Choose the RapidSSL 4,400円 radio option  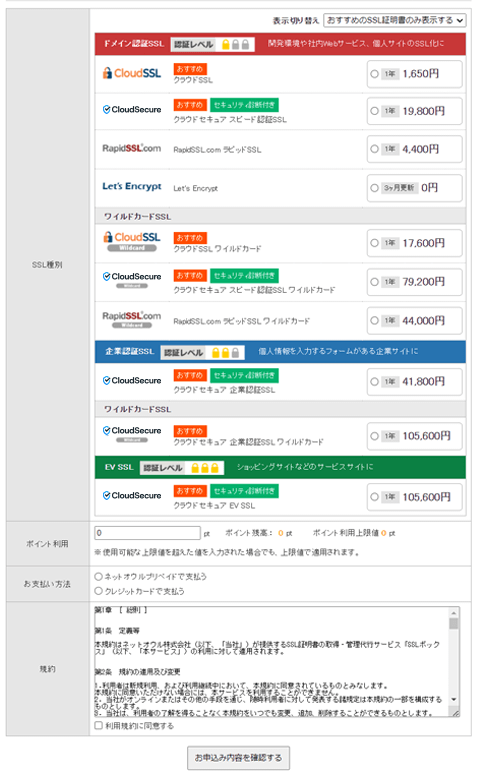tap(374, 149)
